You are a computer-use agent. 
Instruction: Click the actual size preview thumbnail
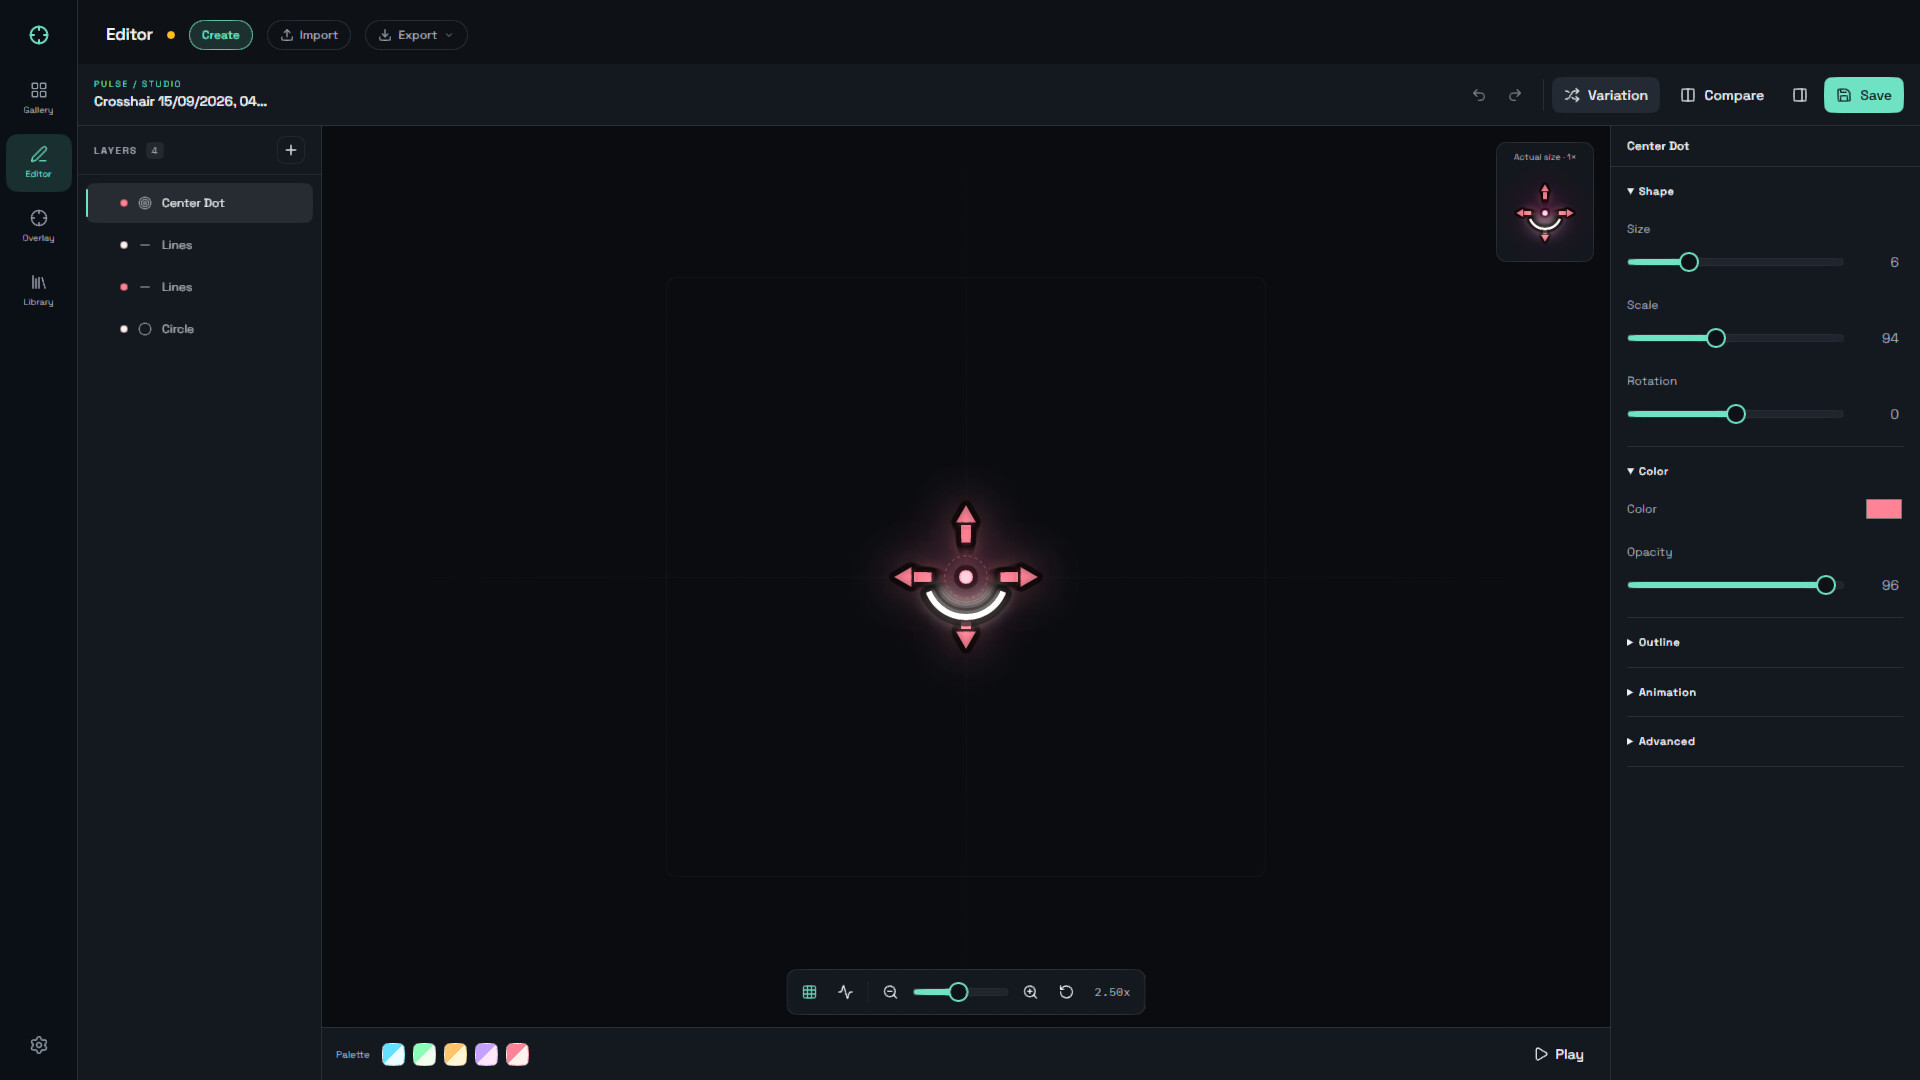click(1544, 202)
